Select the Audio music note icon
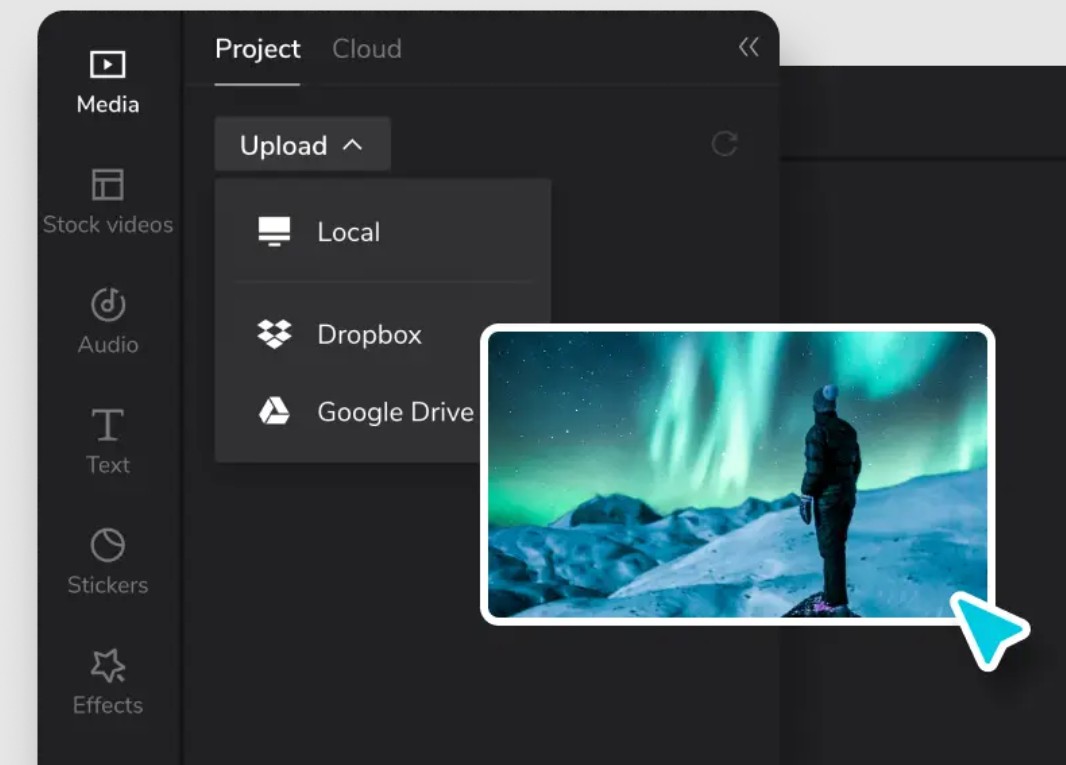 point(107,304)
